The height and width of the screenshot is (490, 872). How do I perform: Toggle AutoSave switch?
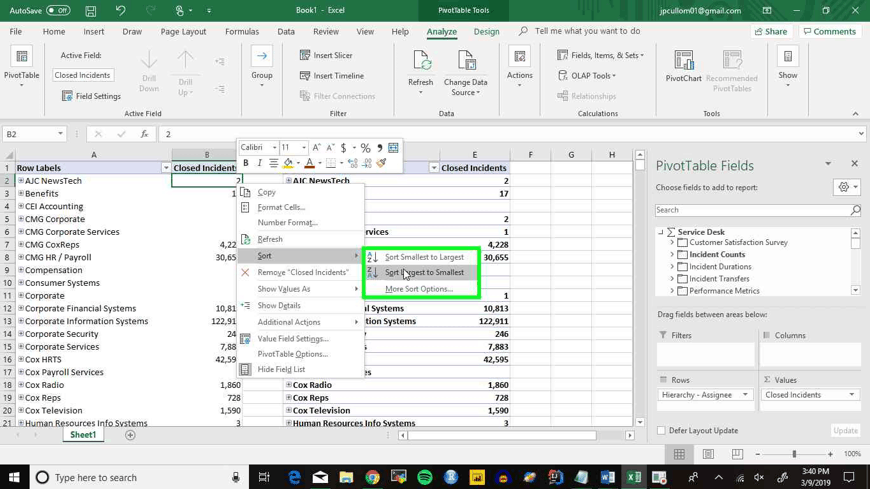[x=58, y=11]
